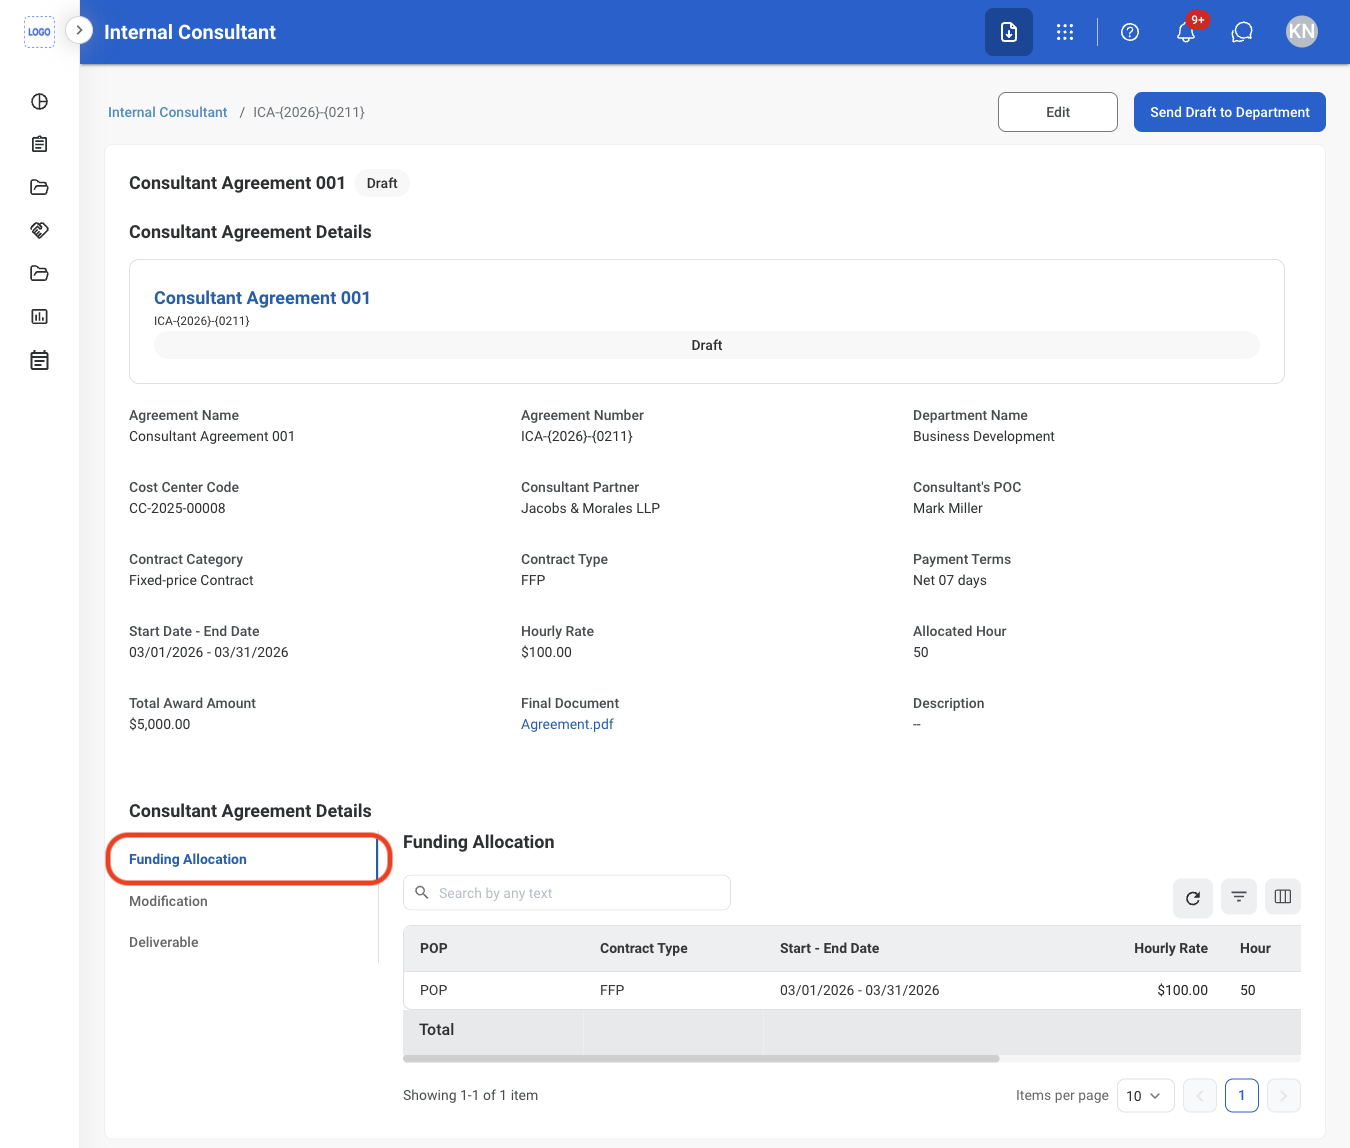Viewport: 1350px width, 1148px height.
Task: Go to Internal Consultant breadcrumb link
Action: 168,112
